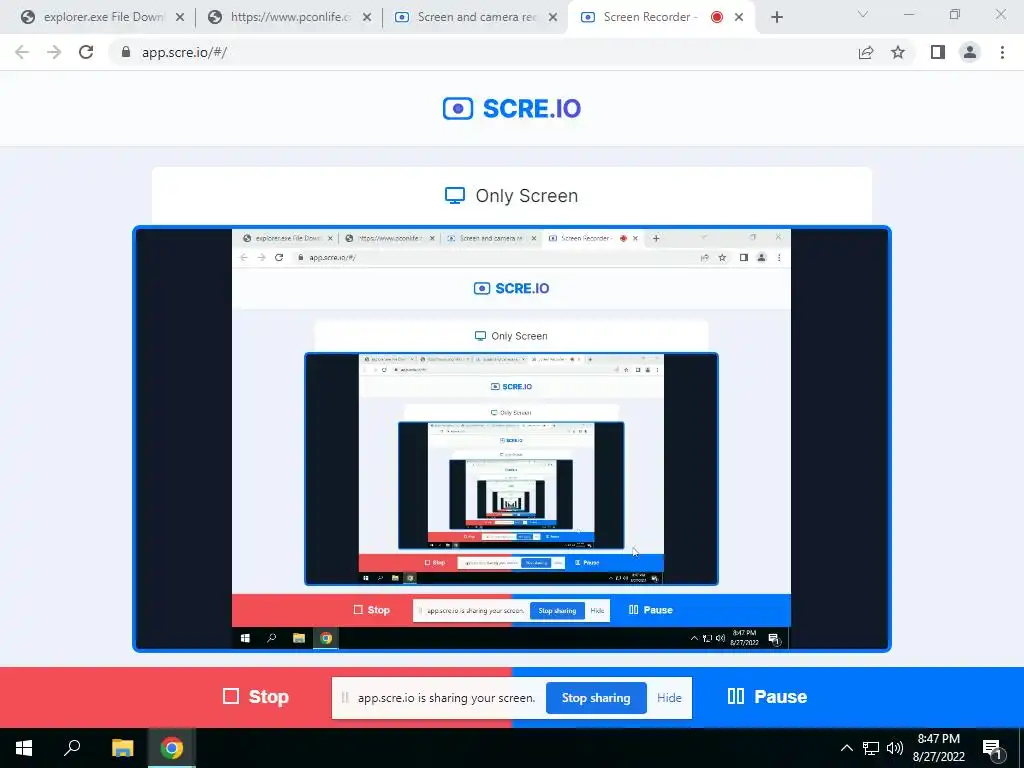Click the Only Screen monitor icon
This screenshot has width=1024, height=768.
point(455,195)
